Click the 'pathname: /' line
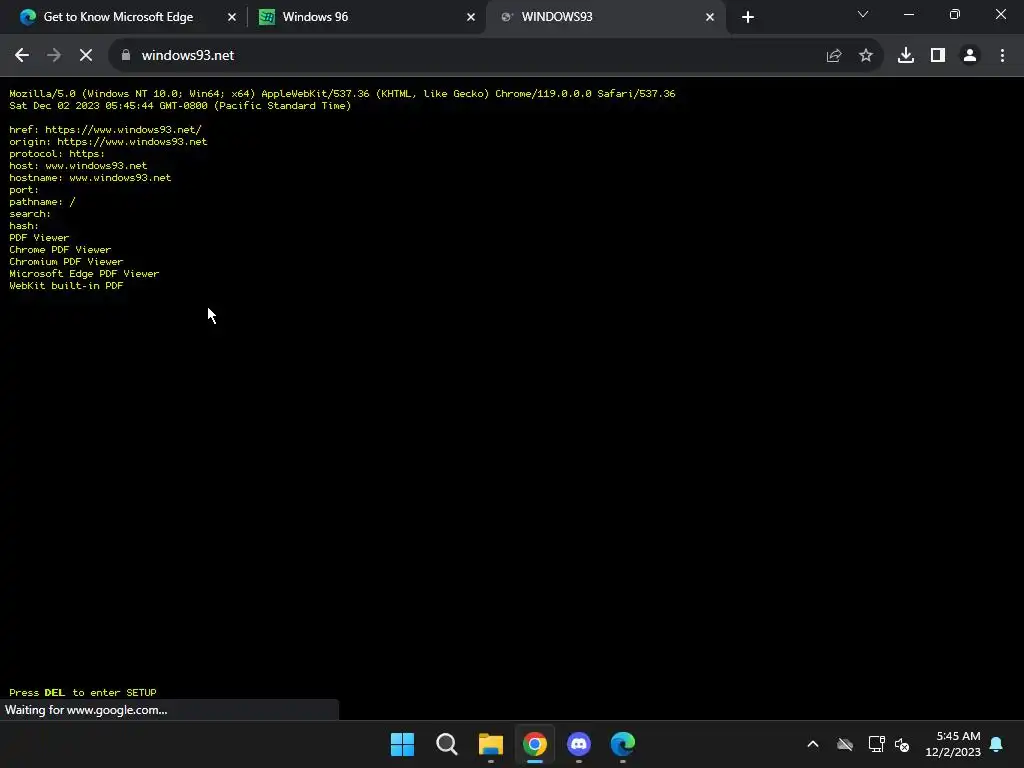The width and height of the screenshot is (1024, 768). (42, 202)
